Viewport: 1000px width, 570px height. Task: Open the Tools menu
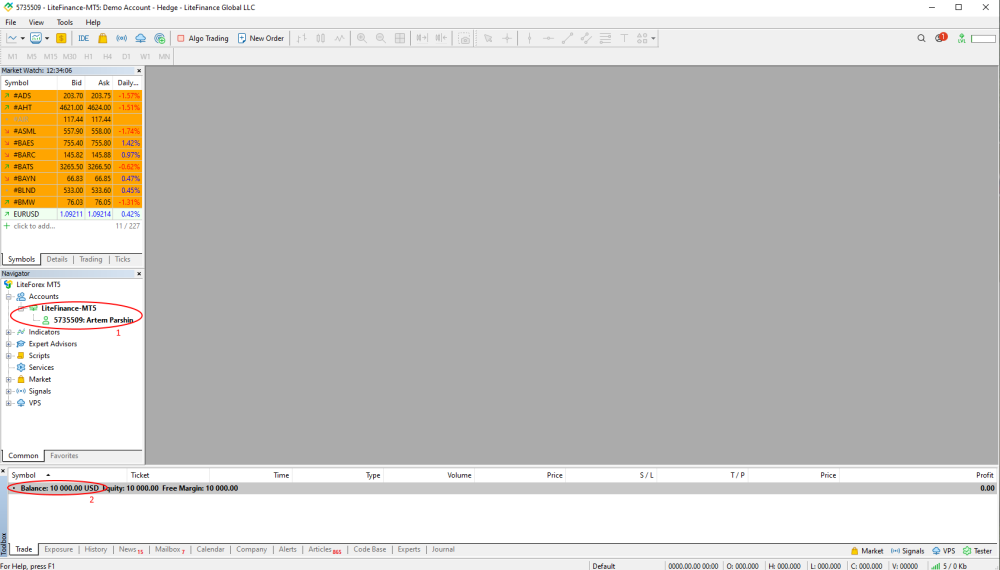click(x=64, y=22)
